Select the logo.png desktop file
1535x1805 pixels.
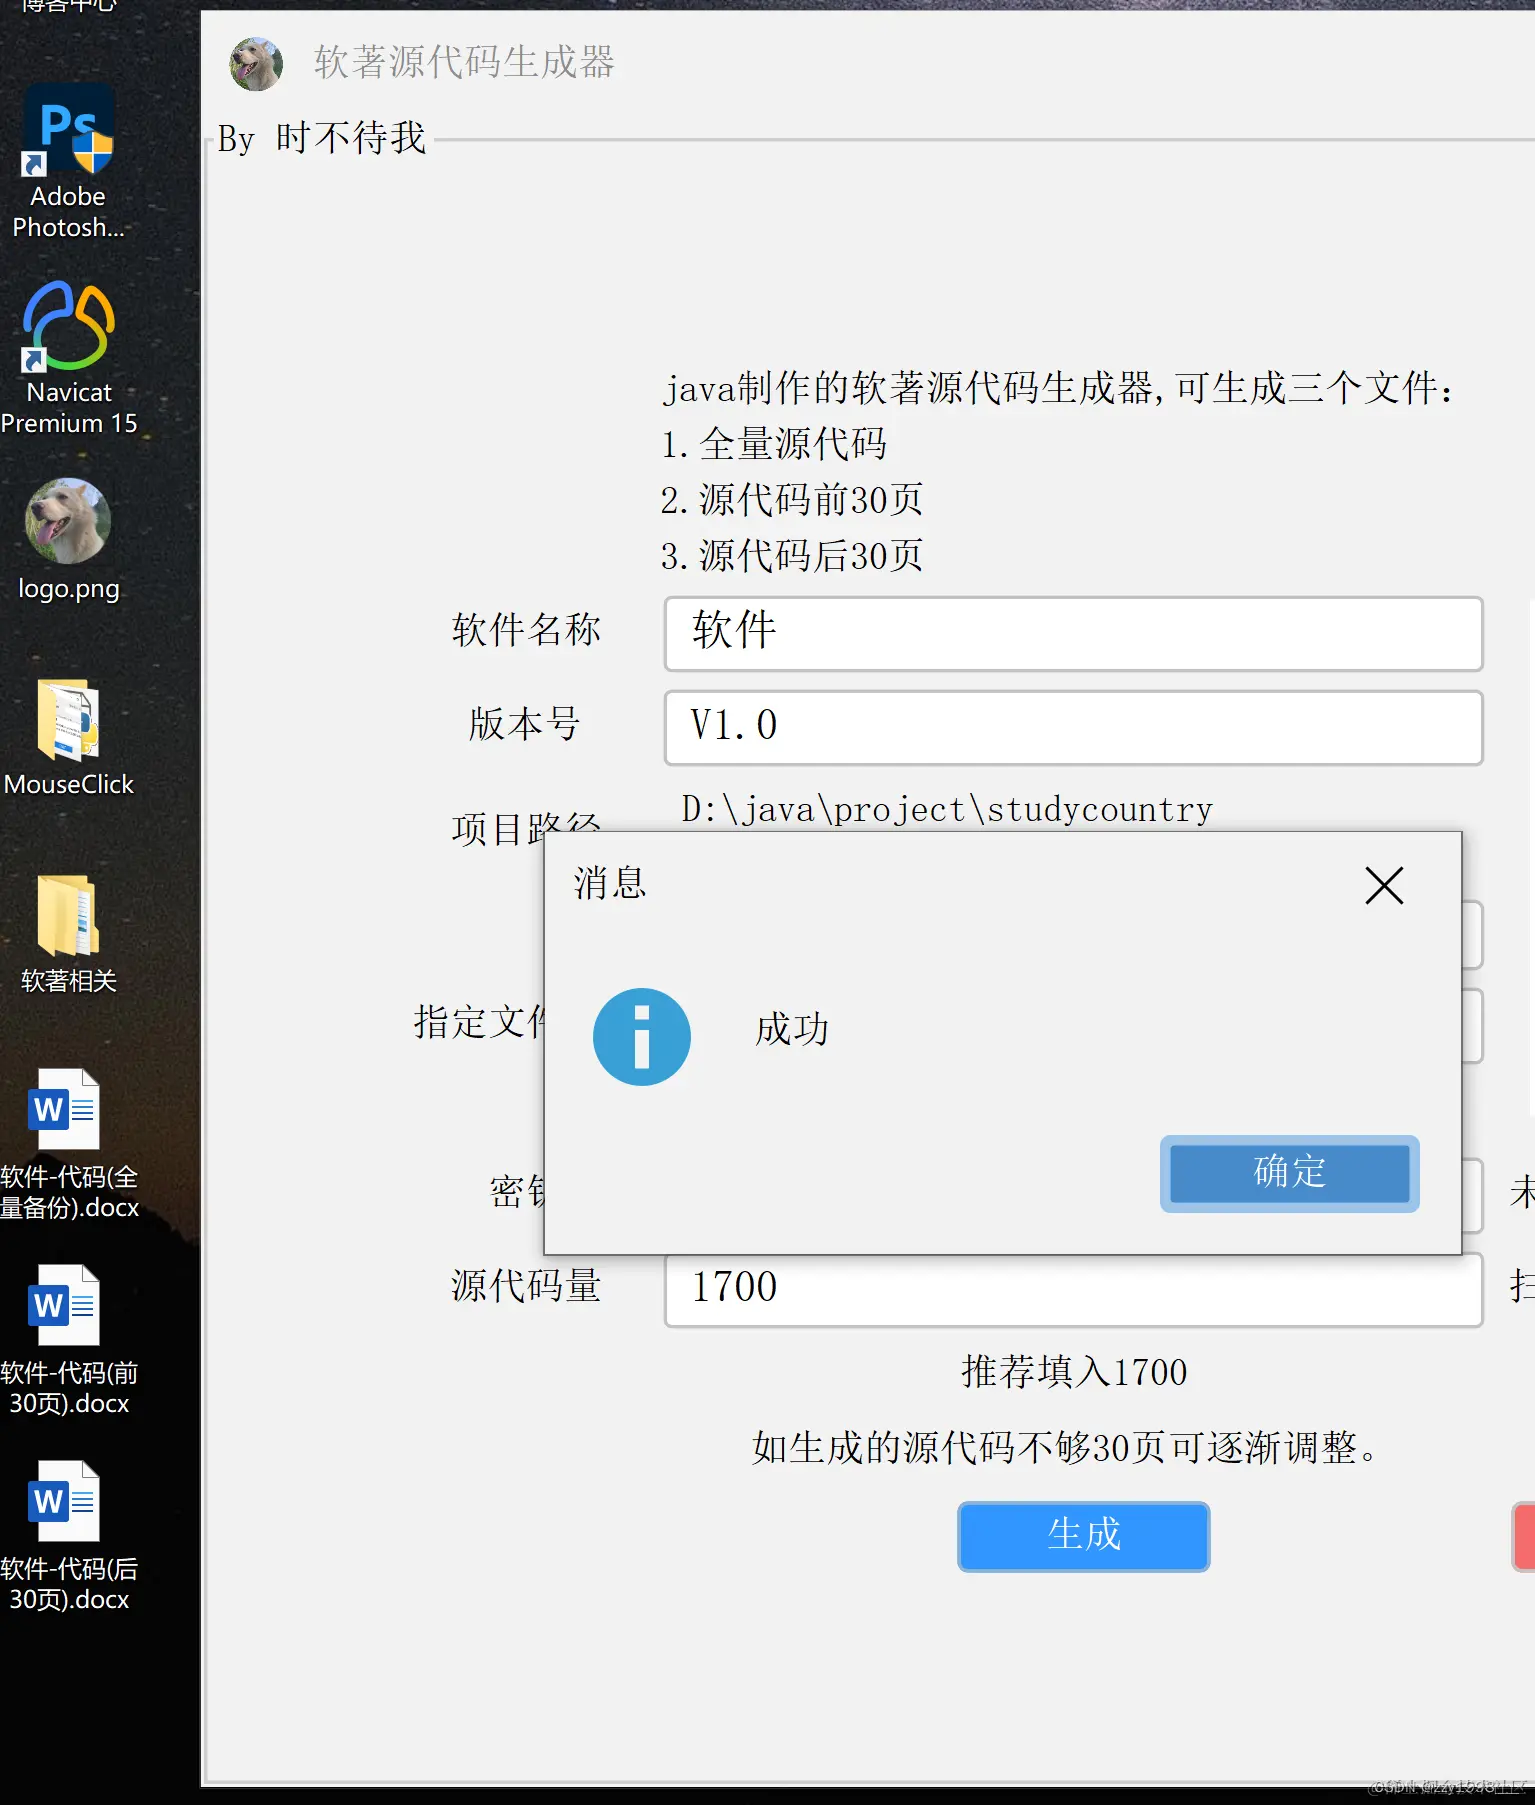68,540
